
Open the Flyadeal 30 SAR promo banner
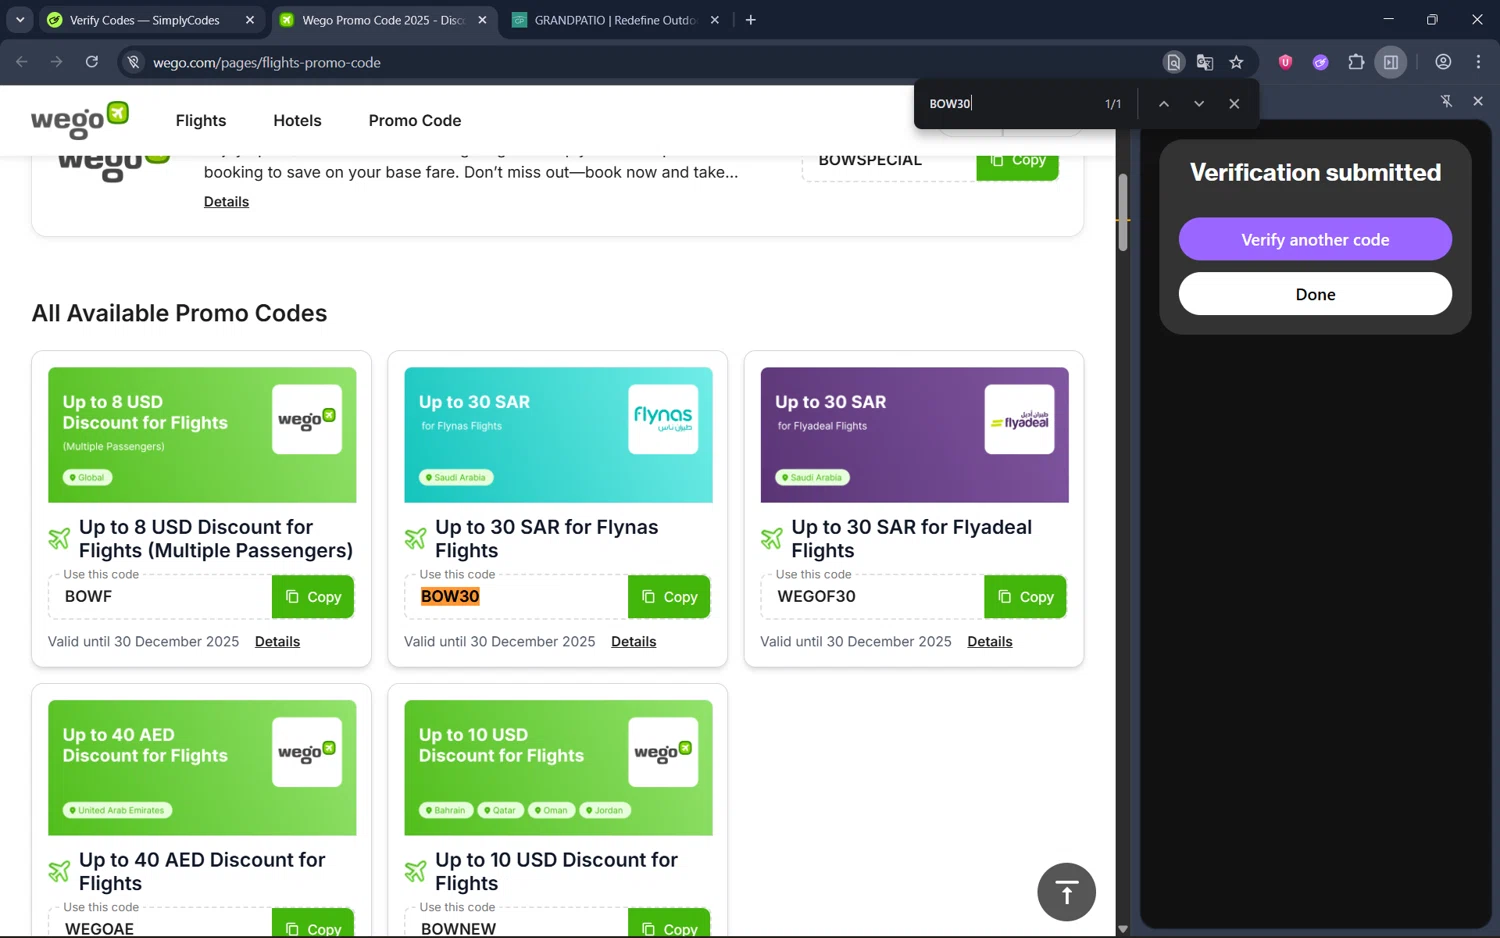[x=914, y=435]
